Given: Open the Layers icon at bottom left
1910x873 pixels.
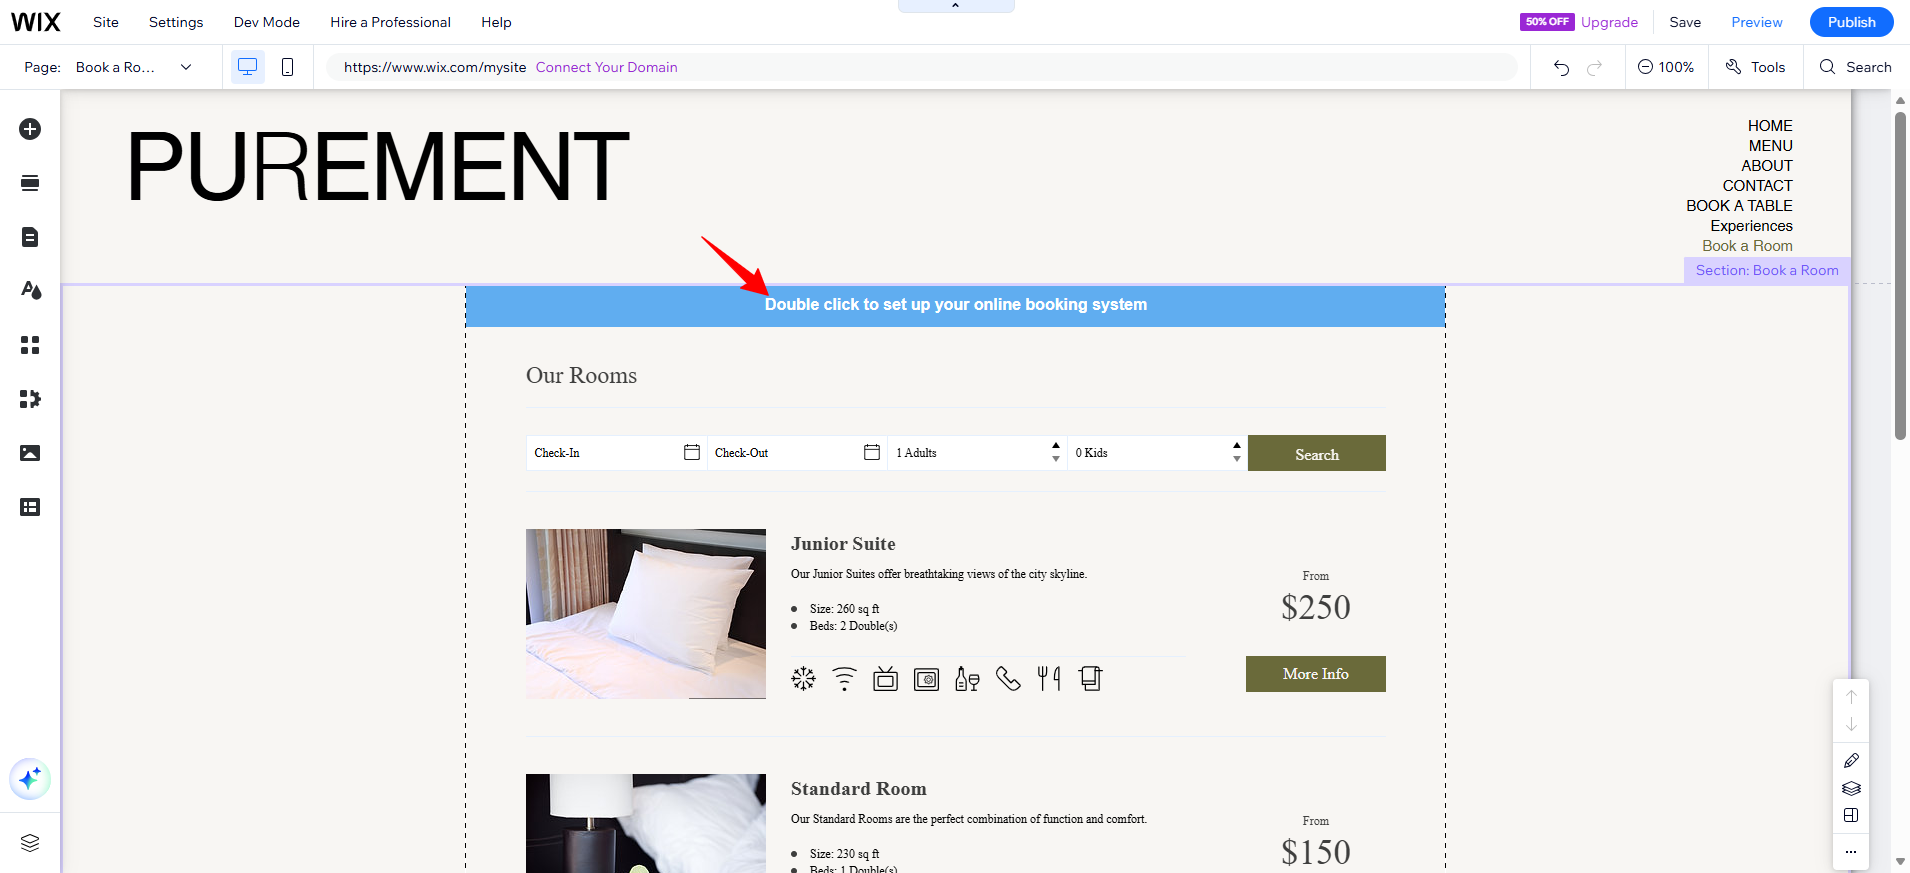Looking at the screenshot, I should point(30,843).
